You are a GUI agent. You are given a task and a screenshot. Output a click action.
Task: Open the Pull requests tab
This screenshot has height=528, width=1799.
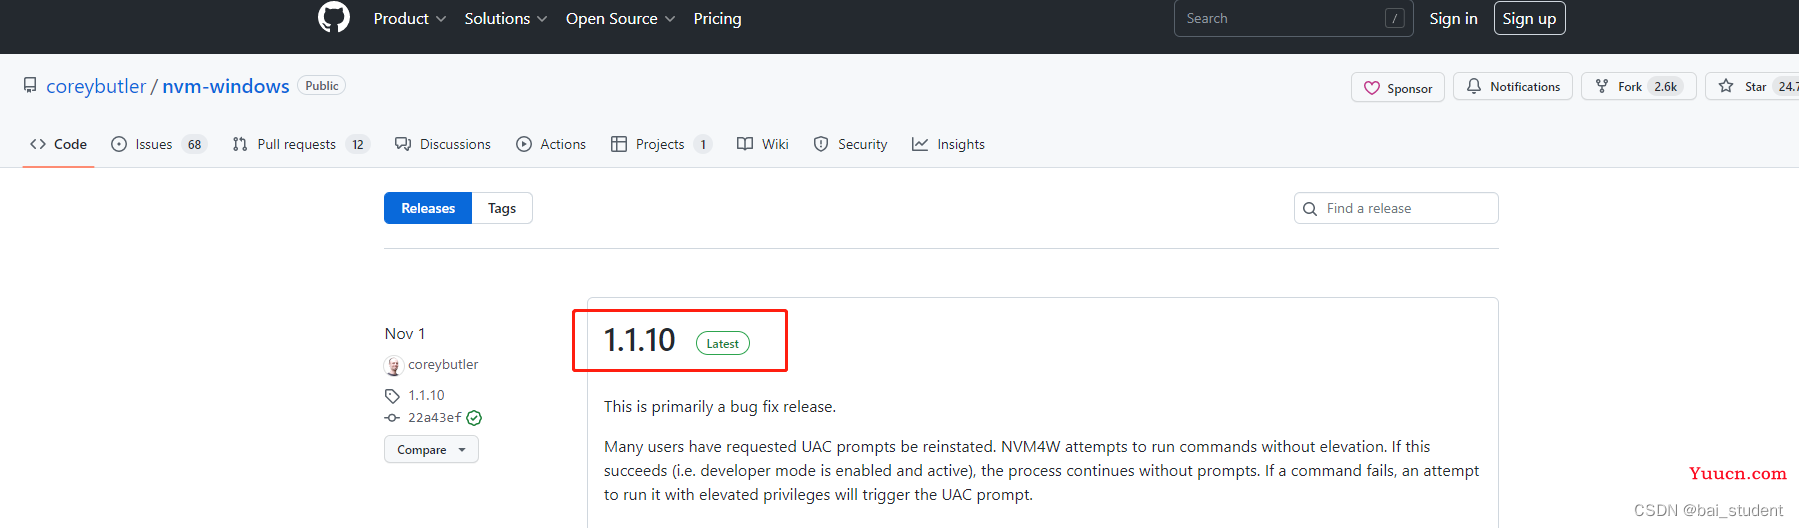click(x=300, y=144)
